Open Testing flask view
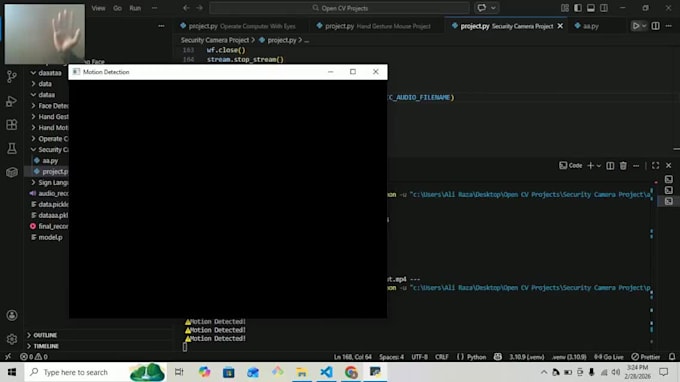680x382 pixels. click(12, 149)
